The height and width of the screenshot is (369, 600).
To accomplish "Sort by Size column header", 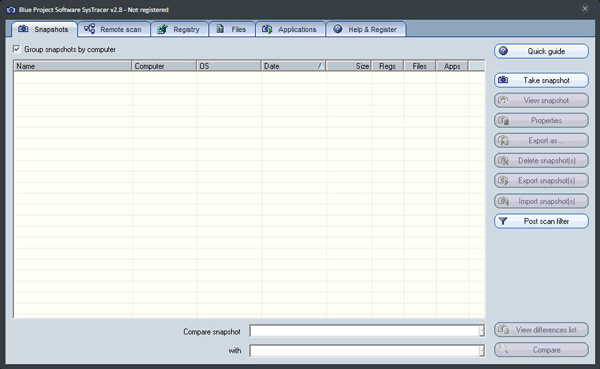I will point(349,66).
